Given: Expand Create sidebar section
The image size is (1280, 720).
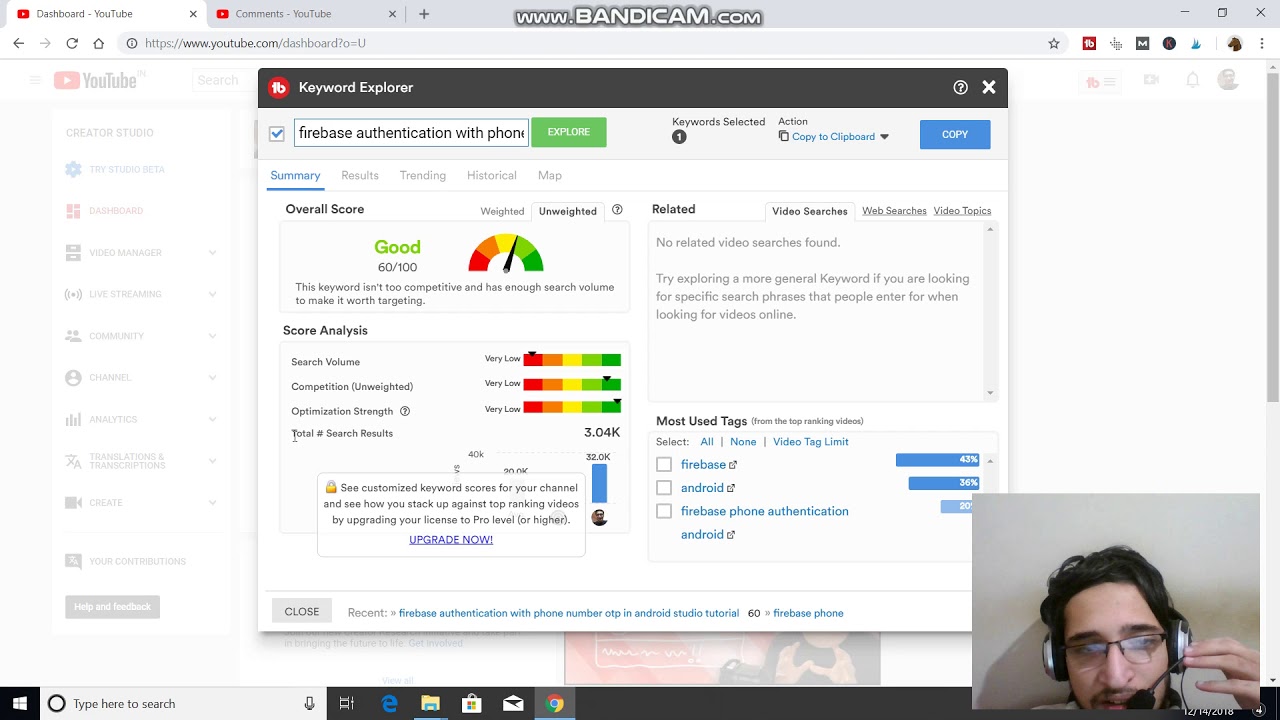Looking at the screenshot, I should click(212, 503).
